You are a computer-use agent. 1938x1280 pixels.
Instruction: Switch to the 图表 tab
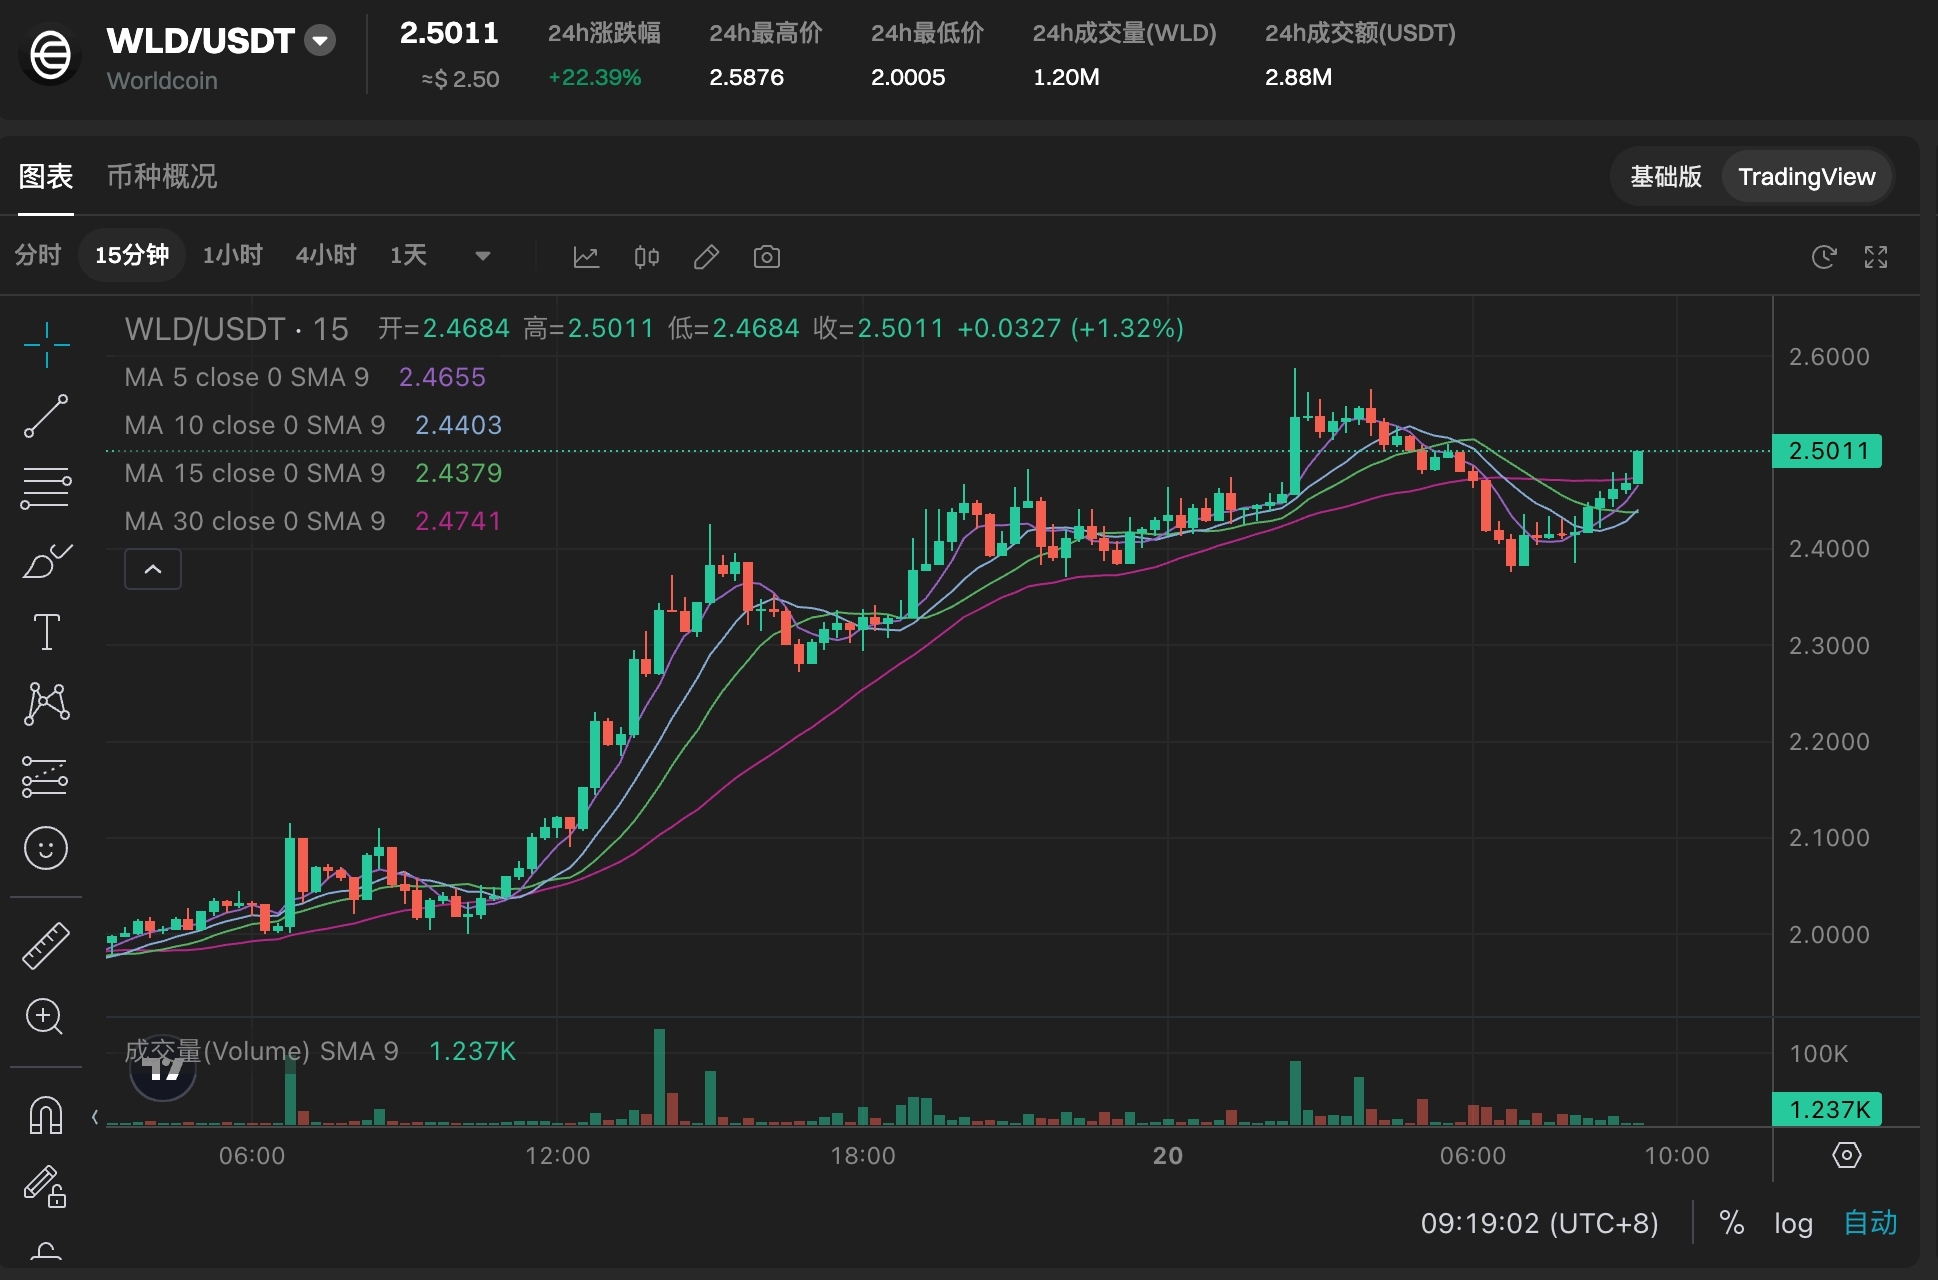click(46, 177)
